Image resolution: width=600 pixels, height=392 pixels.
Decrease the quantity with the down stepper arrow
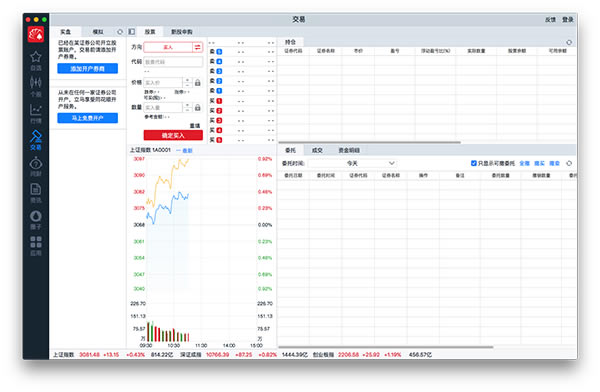(x=188, y=110)
